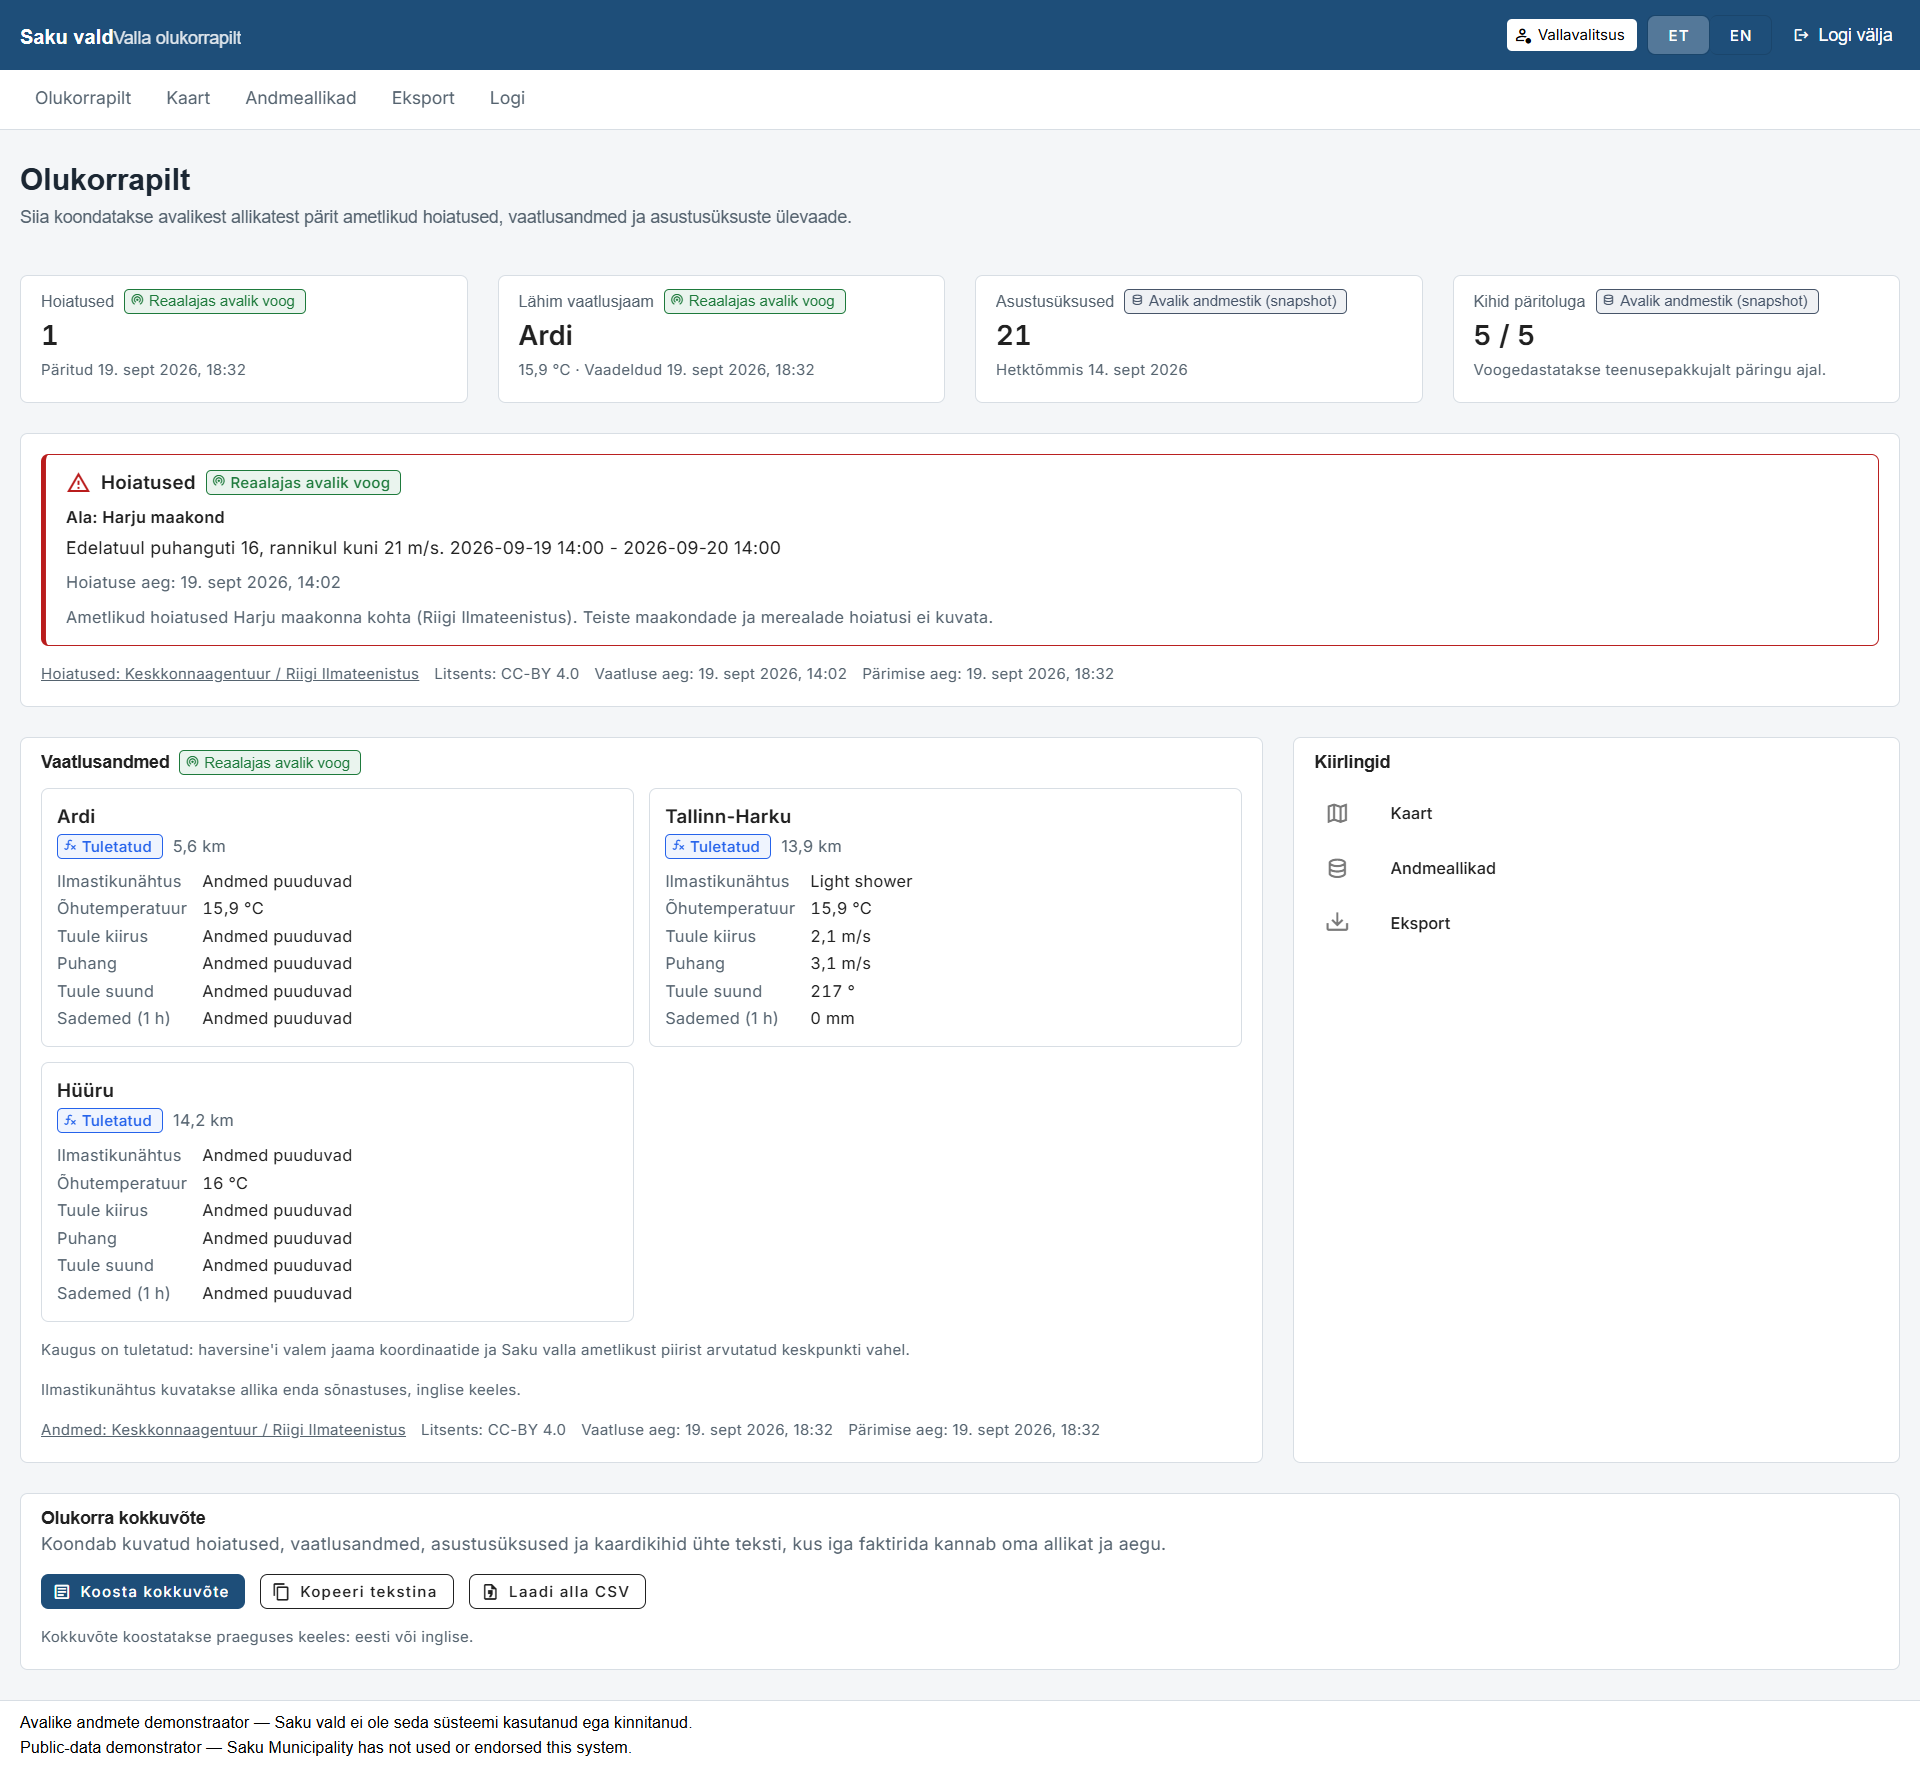The image size is (1920, 1768).
Task: Click the Olukorra kokkuvõte heading
Action: (123, 1518)
